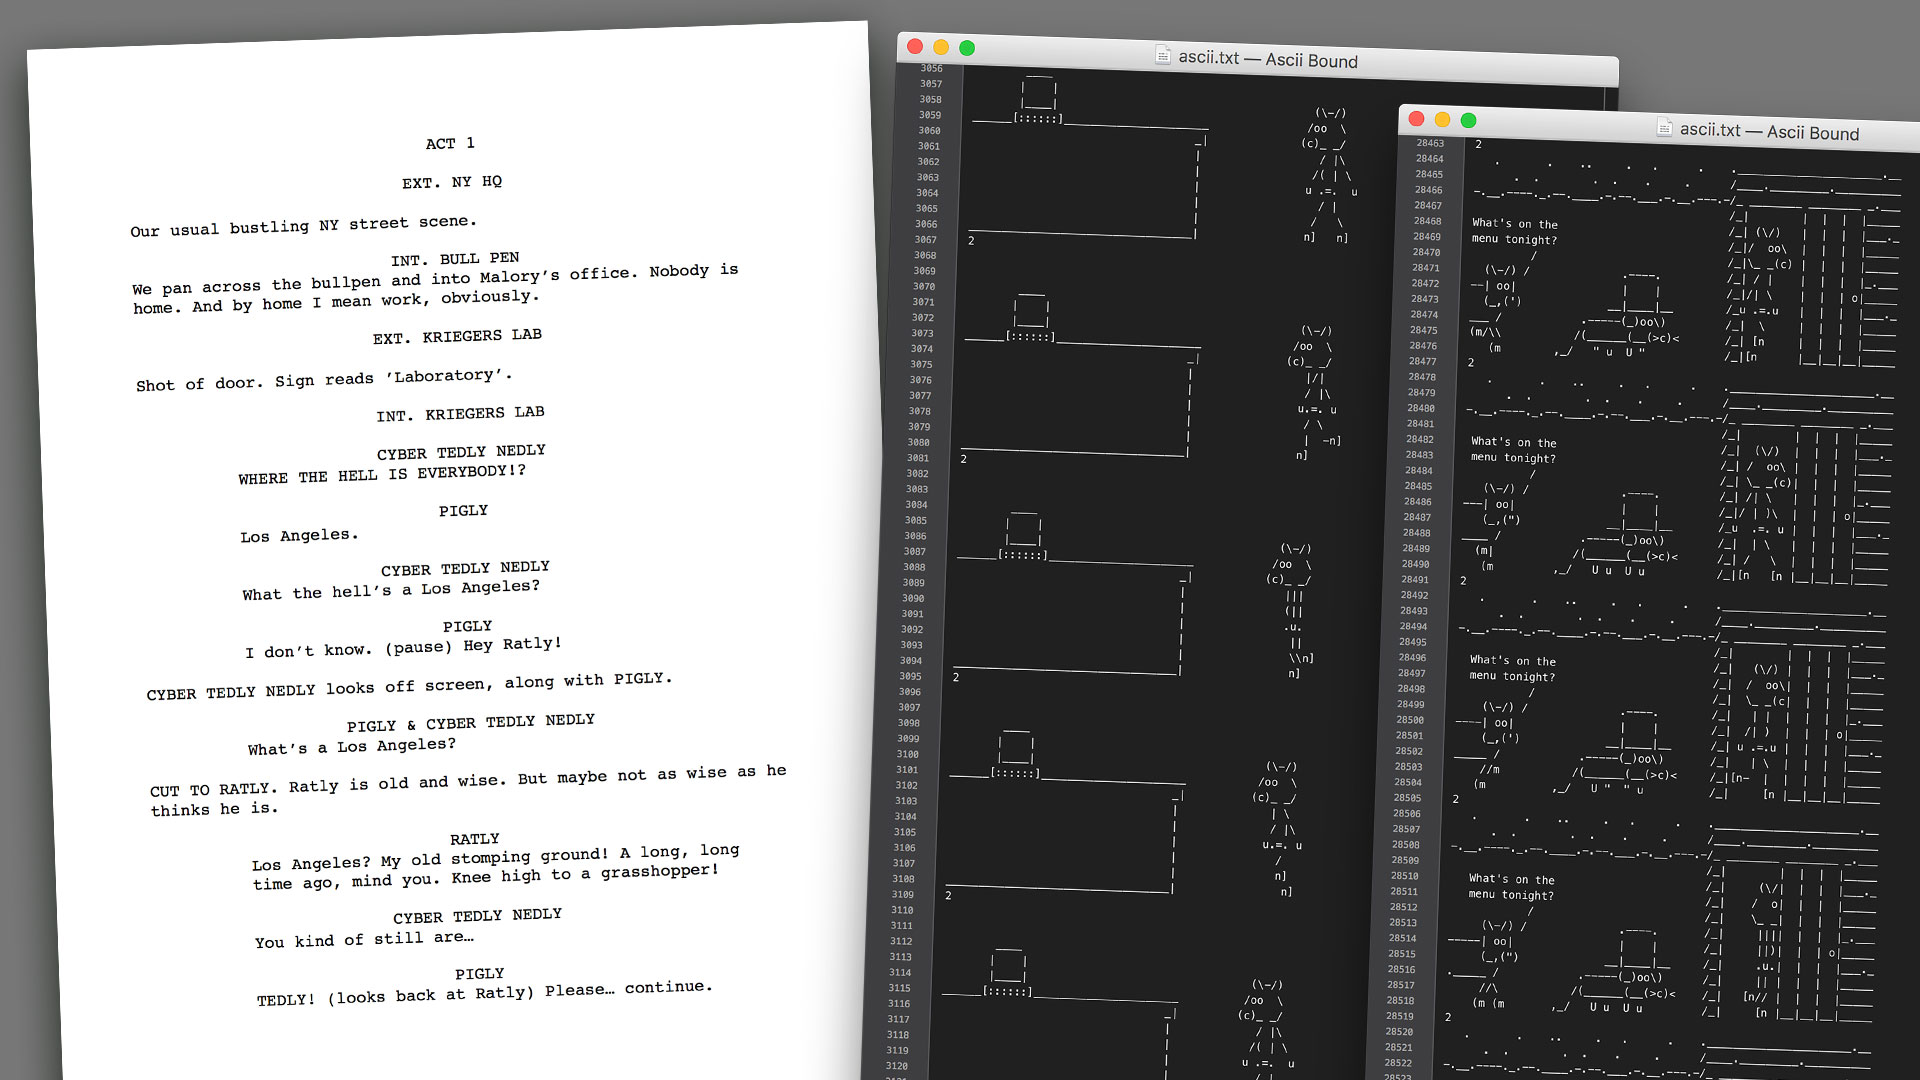Click the dialogue 'WHERE THE HELL IS EVERYBODY!?'

382,474
